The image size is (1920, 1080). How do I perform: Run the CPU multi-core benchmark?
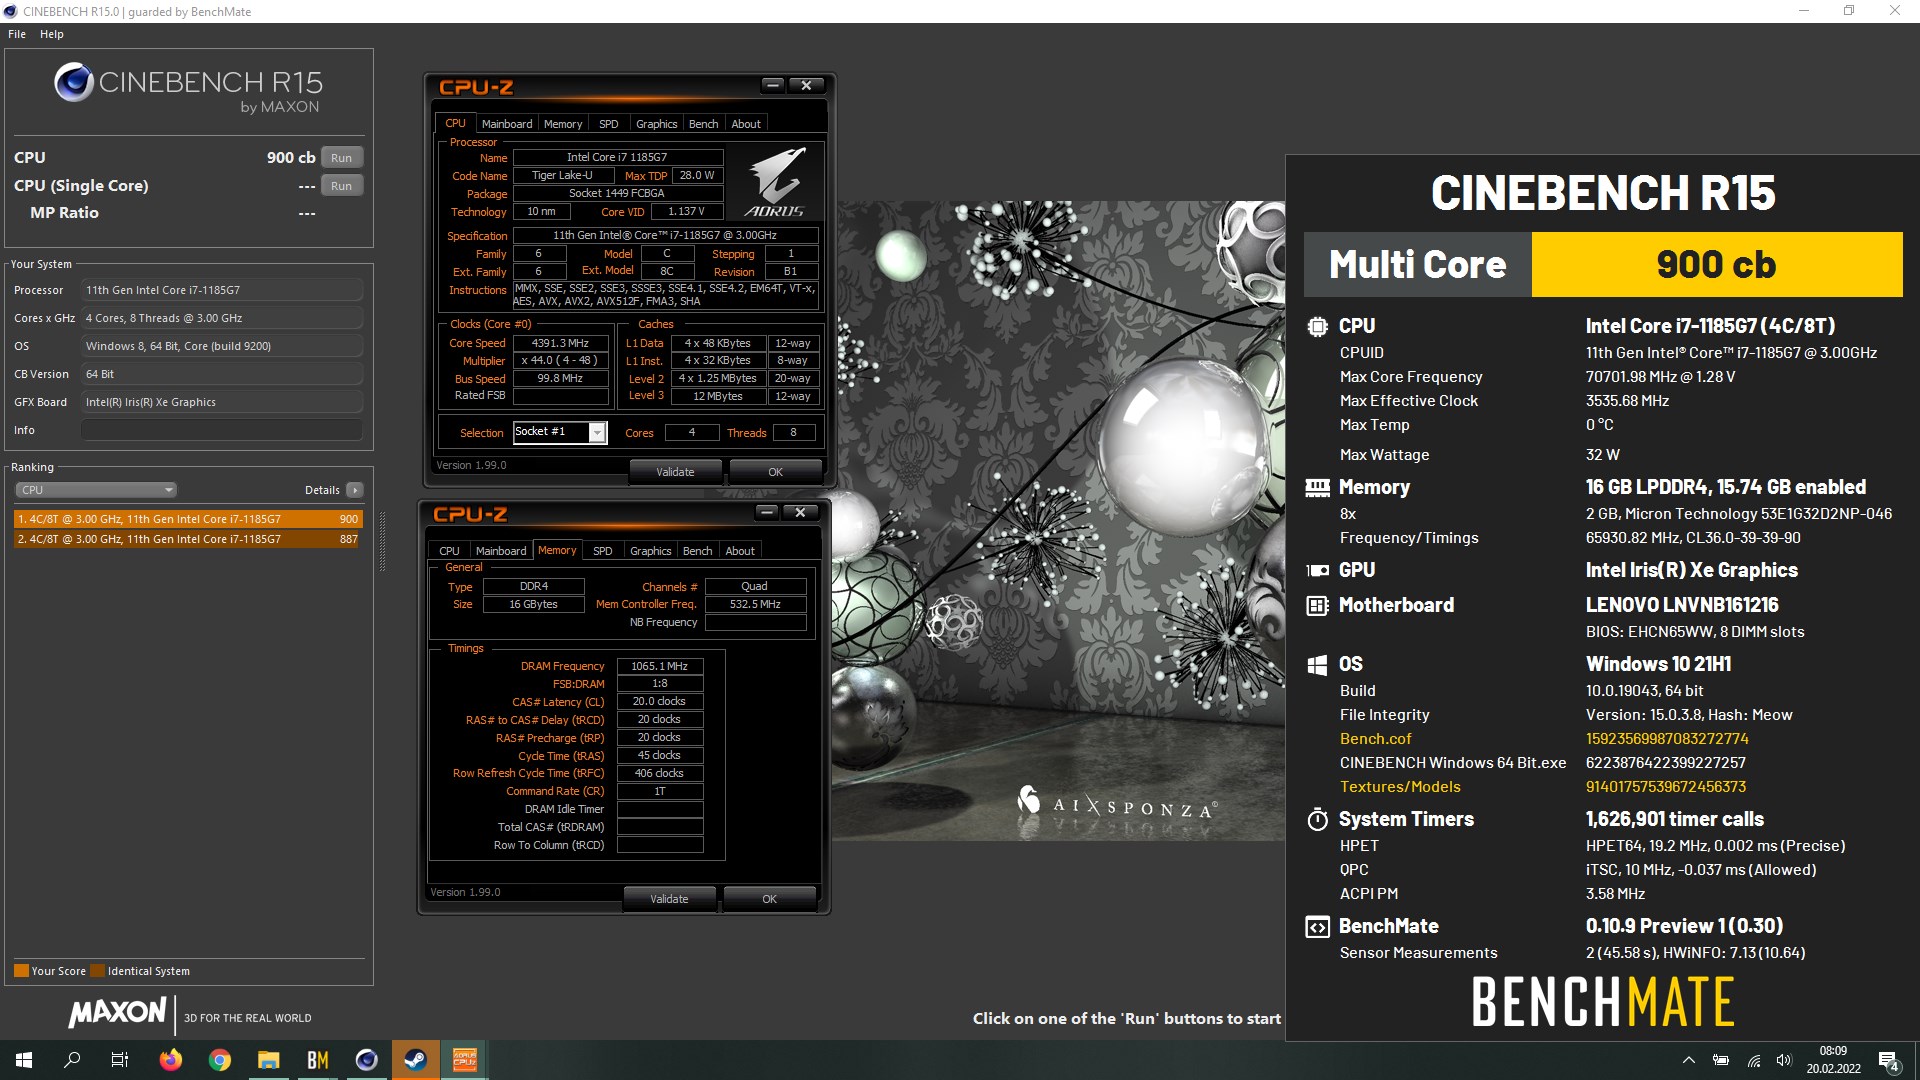coord(341,158)
